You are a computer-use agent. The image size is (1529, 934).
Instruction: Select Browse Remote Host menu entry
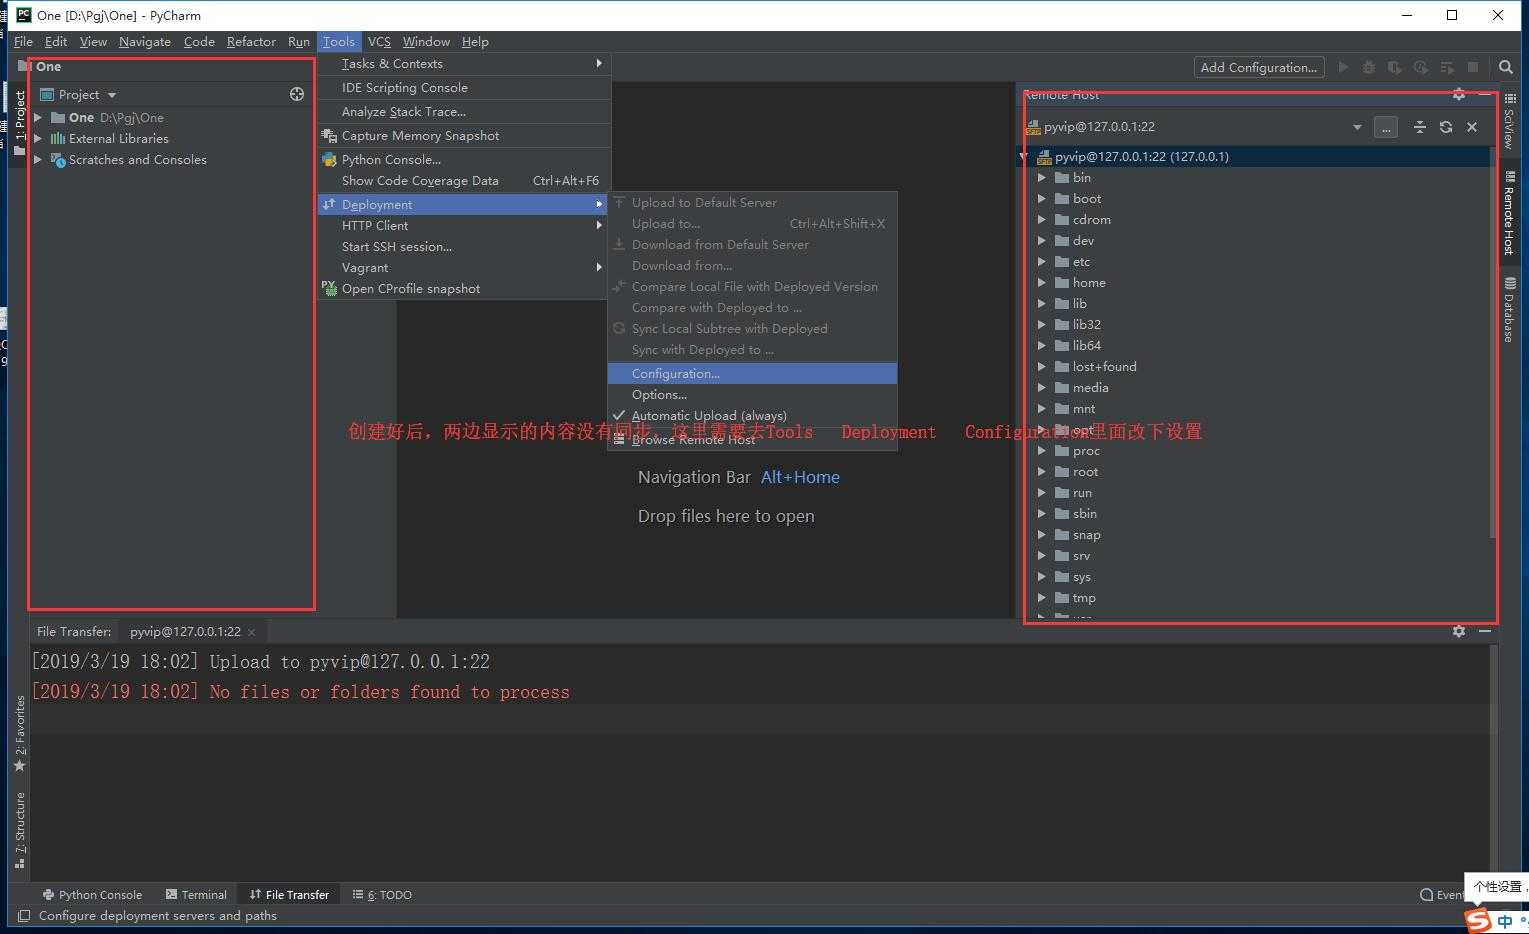click(752, 439)
